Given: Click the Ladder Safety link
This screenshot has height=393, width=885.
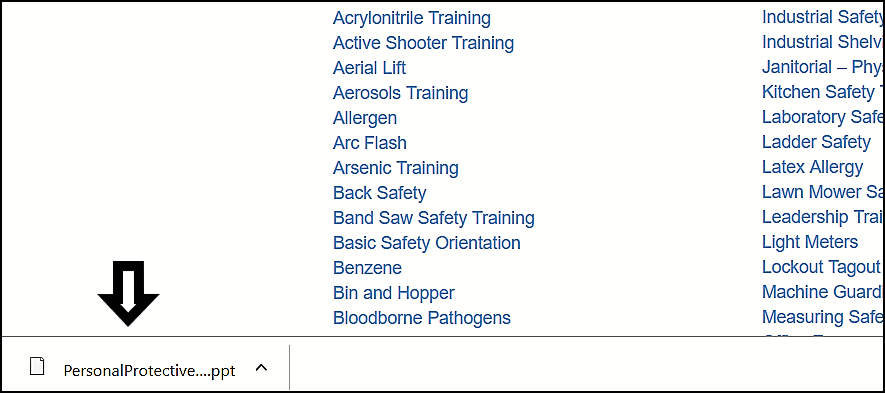Looking at the screenshot, I should tap(816, 142).
